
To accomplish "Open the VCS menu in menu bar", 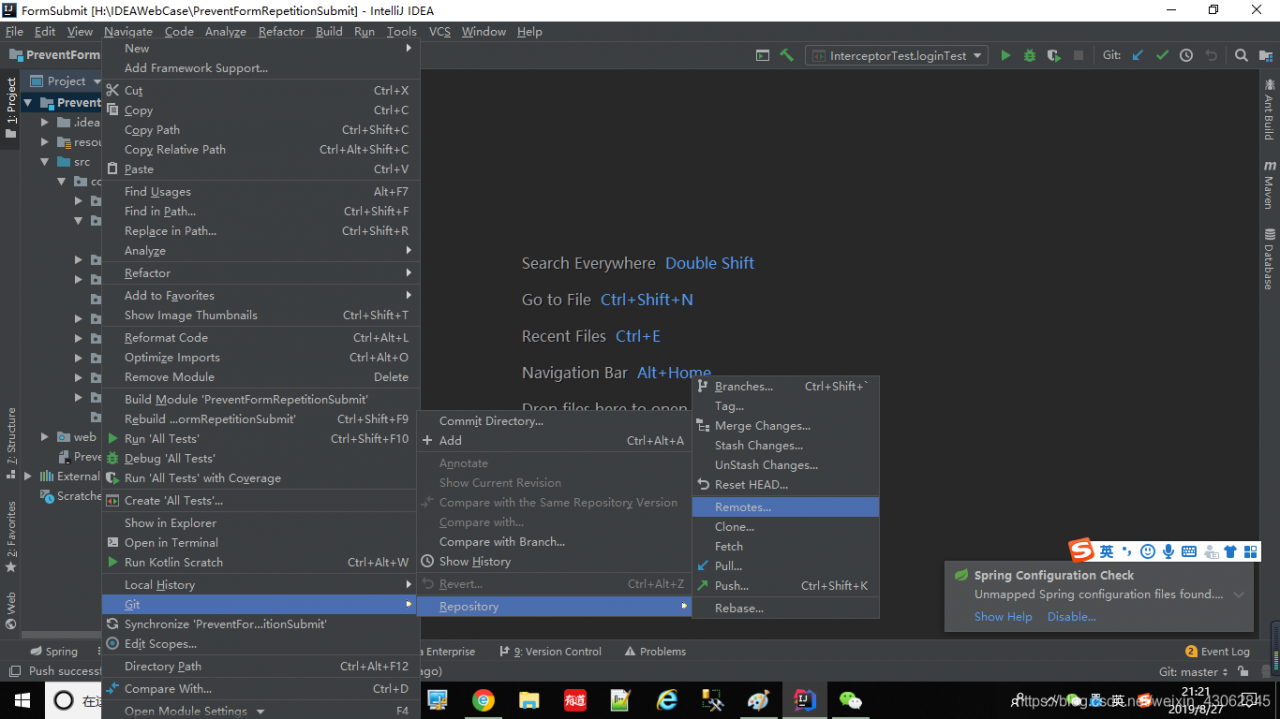I will coord(440,31).
